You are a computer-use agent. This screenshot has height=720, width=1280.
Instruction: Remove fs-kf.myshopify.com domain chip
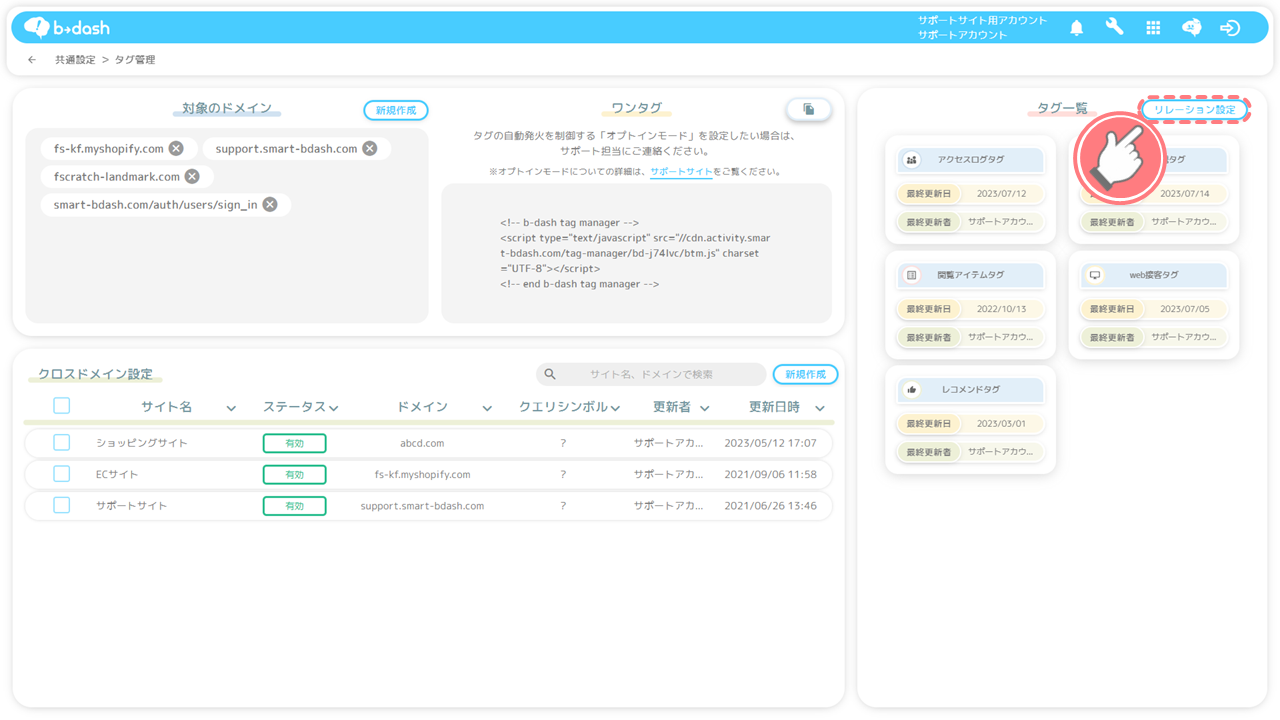pyautogui.click(x=176, y=148)
